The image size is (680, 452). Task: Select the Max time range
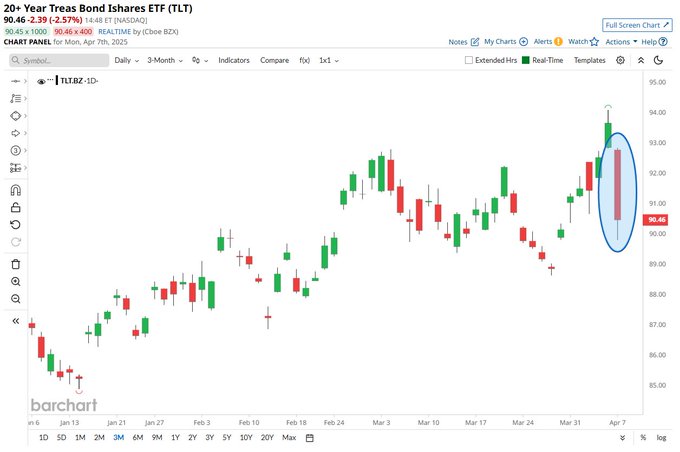click(x=289, y=438)
